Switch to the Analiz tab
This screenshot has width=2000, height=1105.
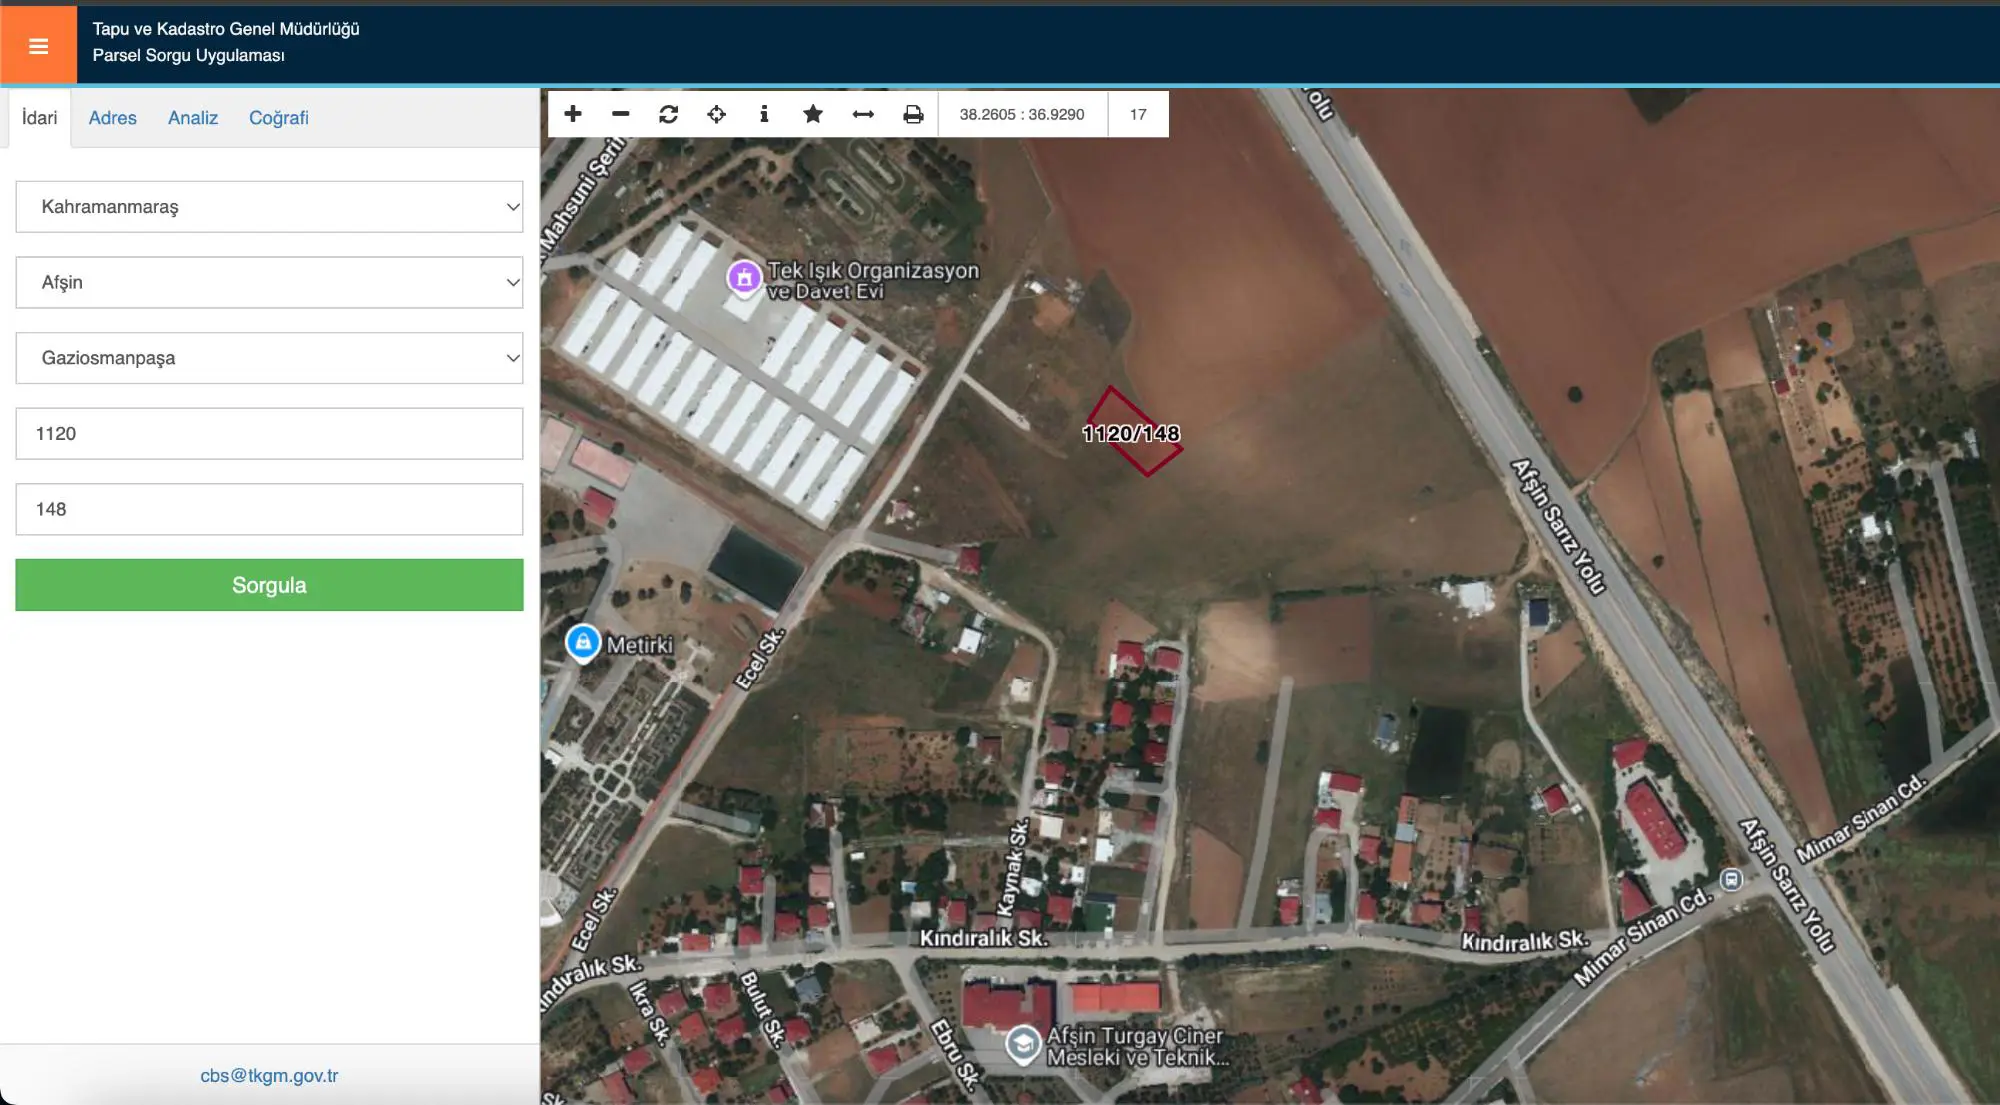click(x=193, y=118)
